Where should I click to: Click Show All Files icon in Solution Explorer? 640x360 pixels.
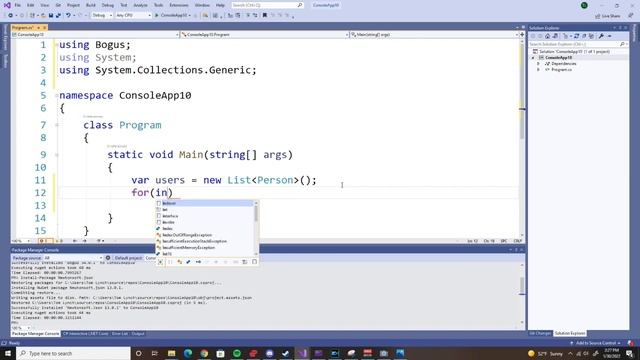pyautogui.click(x=591, y=36)
